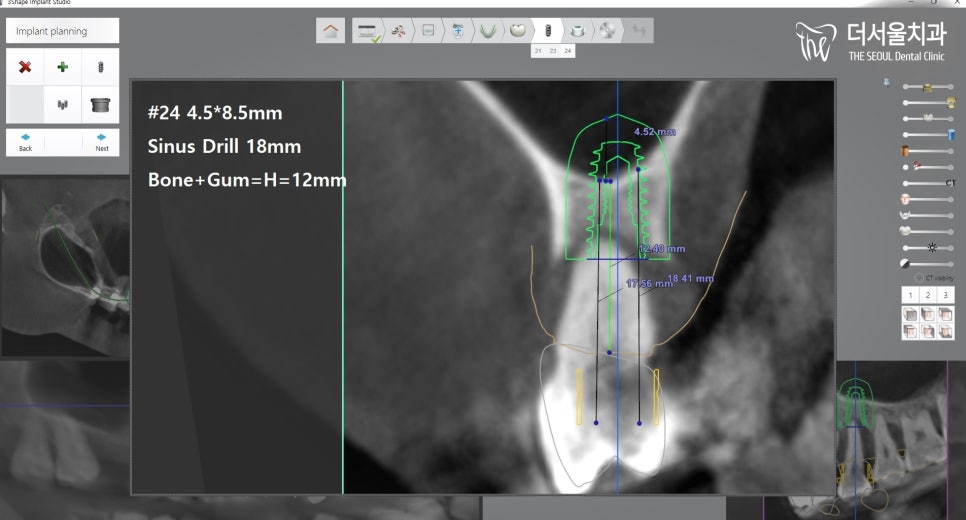Adjust the red nerve marker visibility slider

pos(928,167)
